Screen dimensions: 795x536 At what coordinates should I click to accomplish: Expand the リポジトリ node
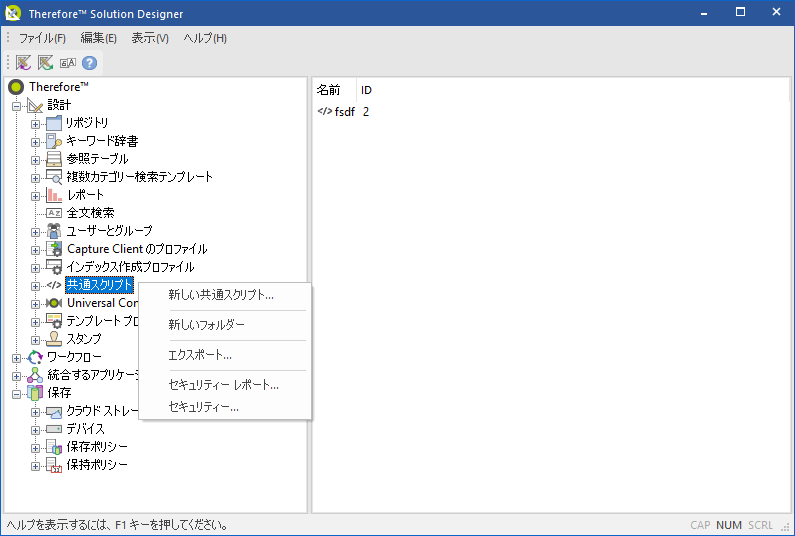click(35, 124)
